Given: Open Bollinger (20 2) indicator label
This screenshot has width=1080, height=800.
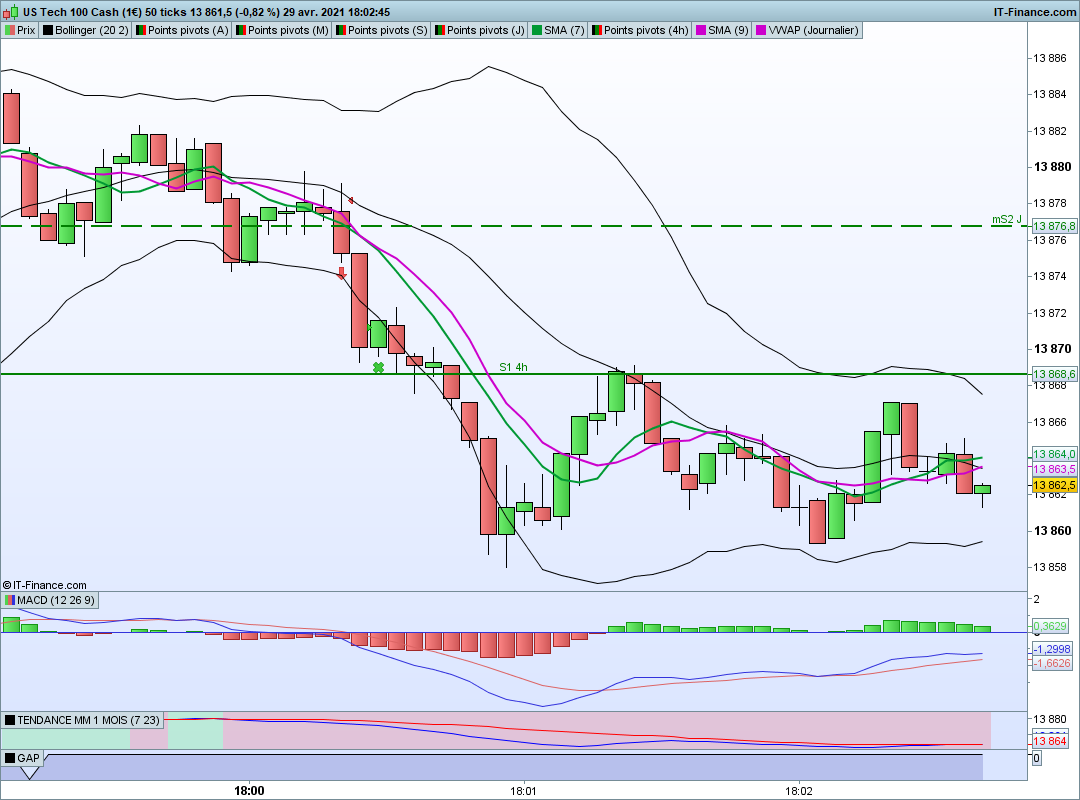Looking at the screenshot, I should (x=85, y=30).
